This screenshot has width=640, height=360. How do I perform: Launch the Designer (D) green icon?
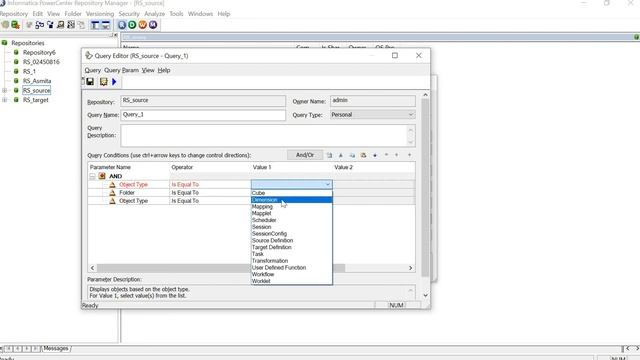(x=132, y=25)
